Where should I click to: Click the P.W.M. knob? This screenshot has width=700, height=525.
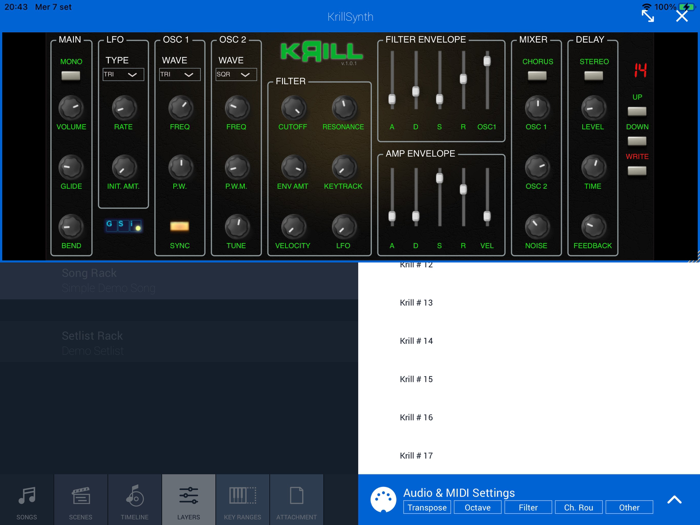point(237,167)
